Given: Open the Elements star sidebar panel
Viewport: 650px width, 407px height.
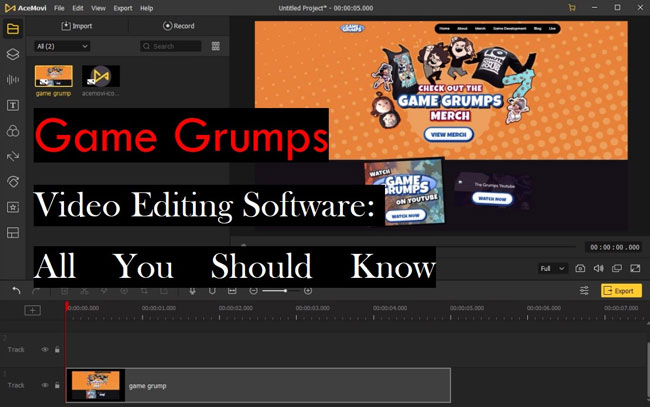Looking at the screenshot, I should tap(13, 207).
